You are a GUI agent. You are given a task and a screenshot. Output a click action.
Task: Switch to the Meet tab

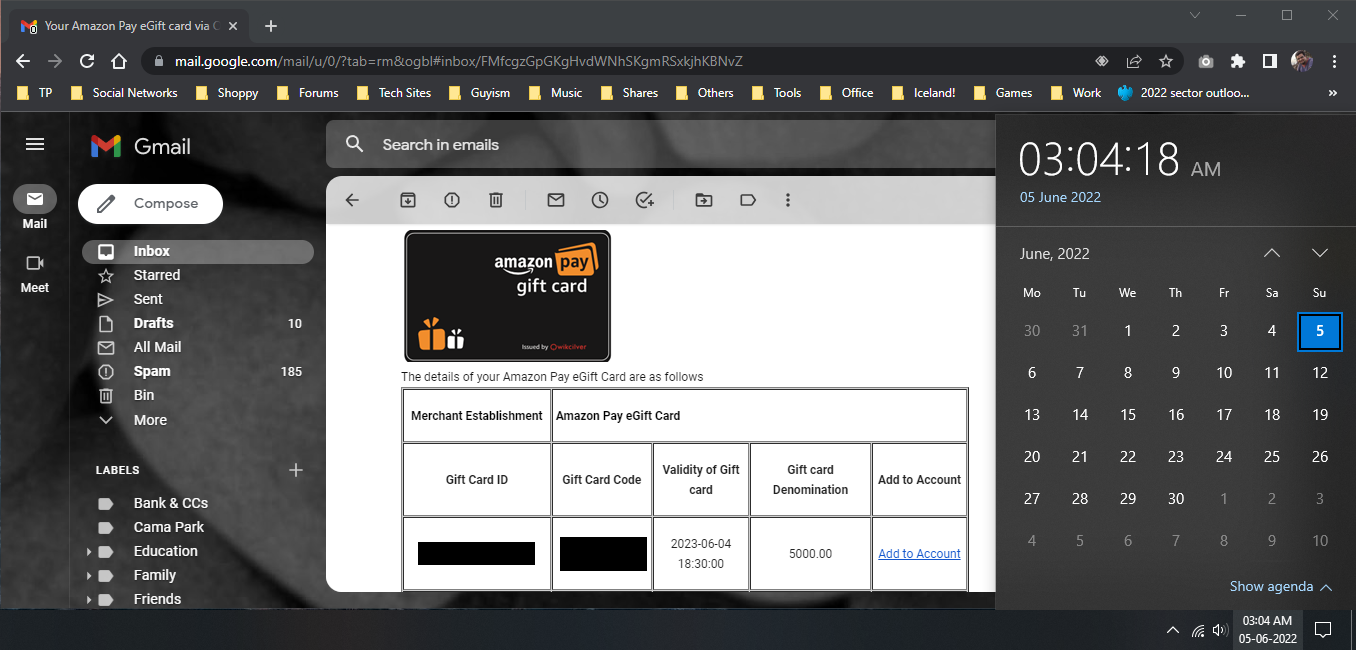click(35, 272)
